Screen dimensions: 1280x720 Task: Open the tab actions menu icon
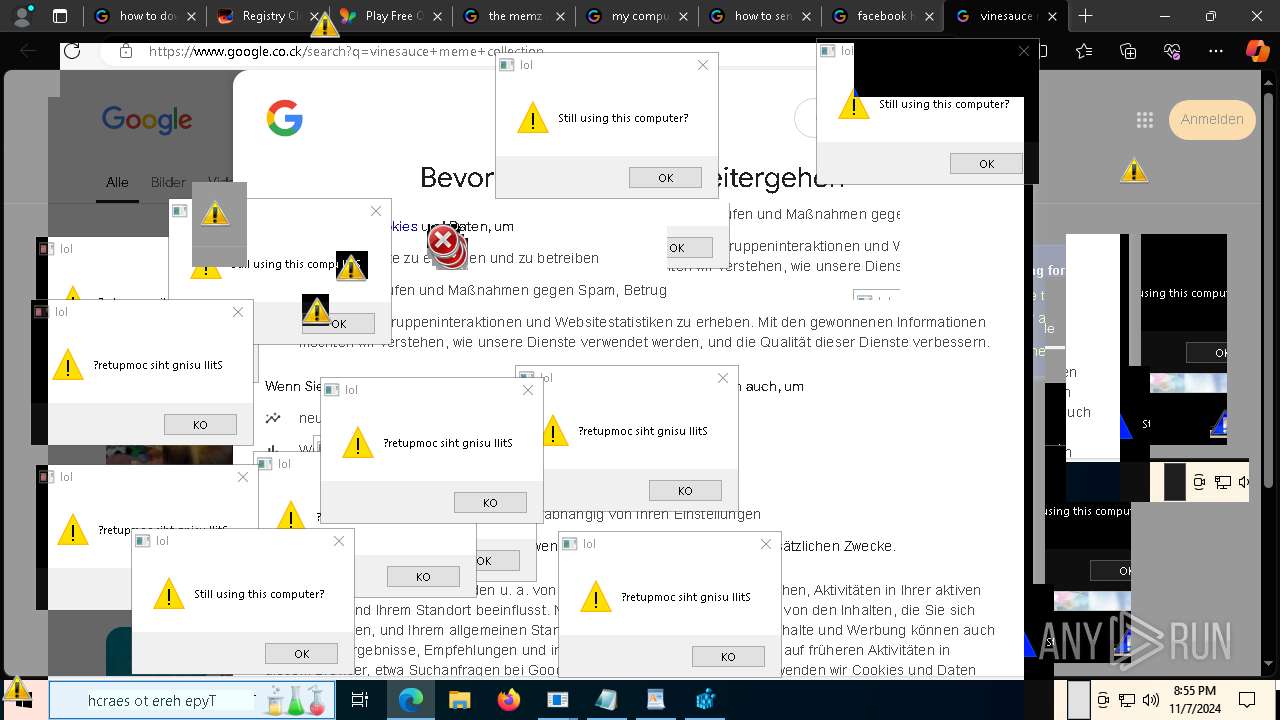coord(60,16)
